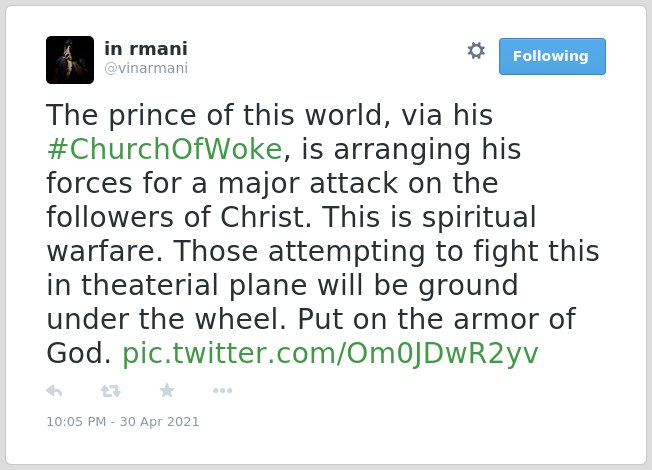
Task: Open the 10:05 PM - 30 Apr 2021 timestamp
Action: [x=123, y=421]
